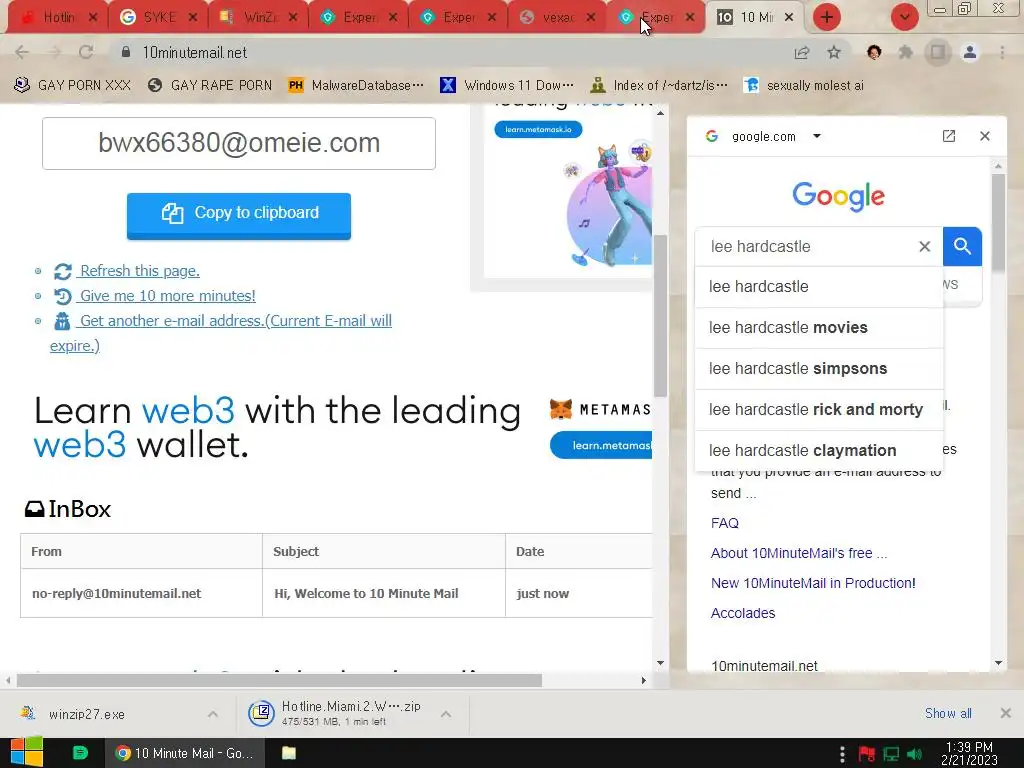The width and height of the screenshot is (1024, 768).
Task: Click the Hotline.Miami zip download progress icon
Action: (x=261, y=713)
